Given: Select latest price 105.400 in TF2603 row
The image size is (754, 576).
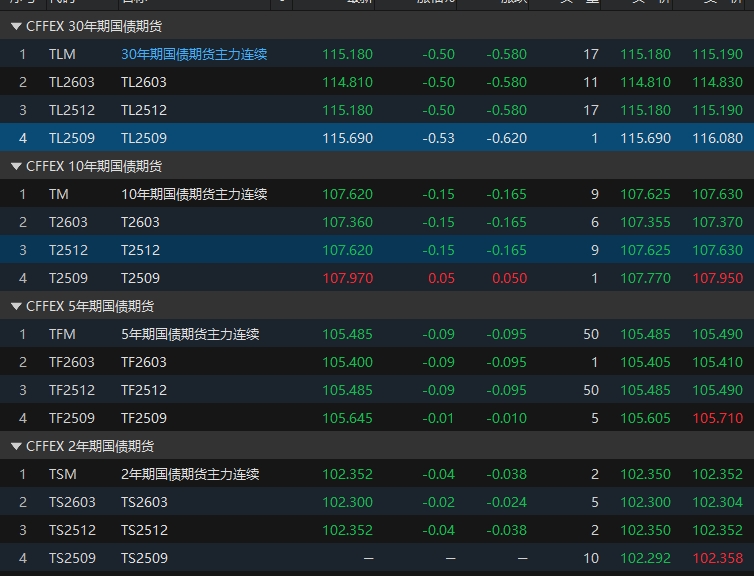Looking at the screenshot, I should tap(348, 362).
